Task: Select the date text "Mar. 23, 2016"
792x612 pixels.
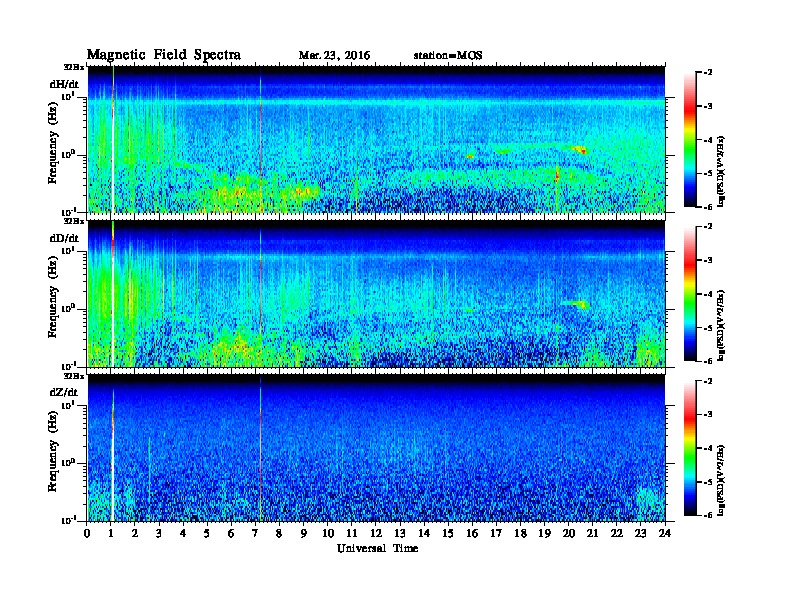Action: (x=334, y=55)
